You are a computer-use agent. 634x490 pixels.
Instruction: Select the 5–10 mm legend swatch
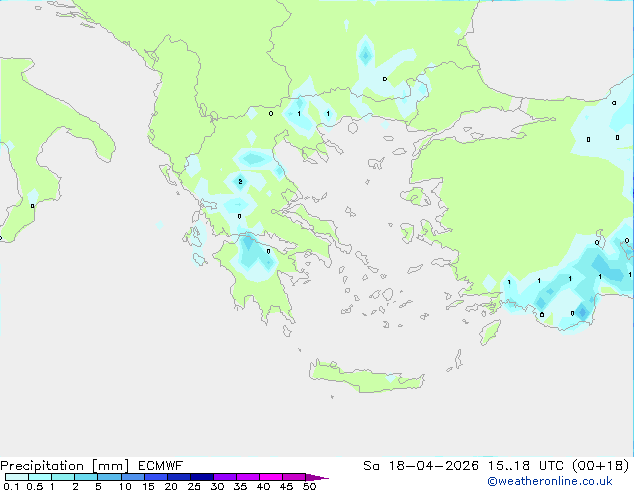click(109, 477)
